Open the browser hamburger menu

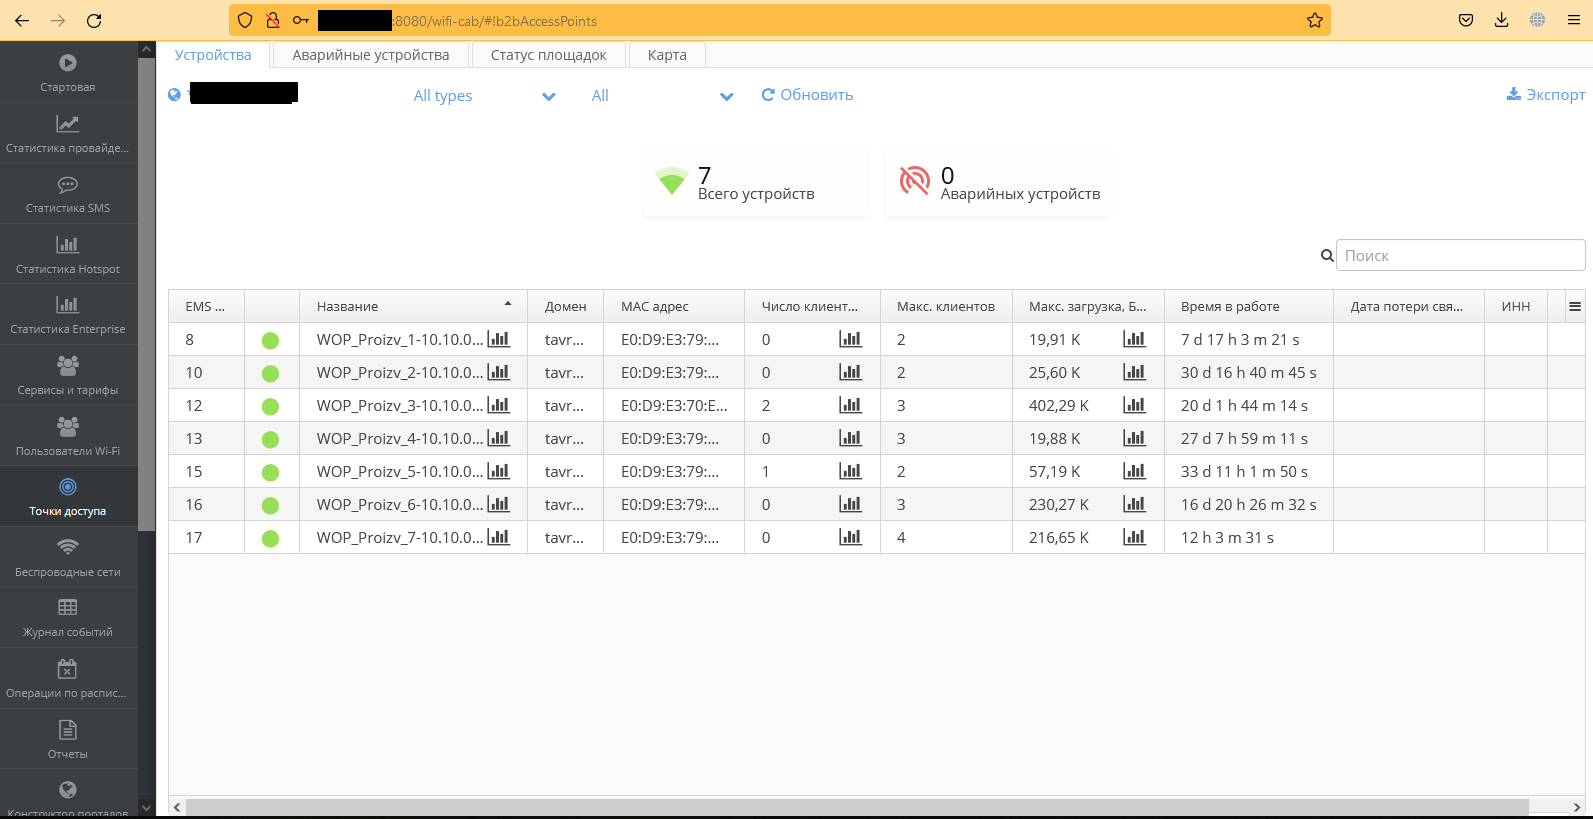1573,20
